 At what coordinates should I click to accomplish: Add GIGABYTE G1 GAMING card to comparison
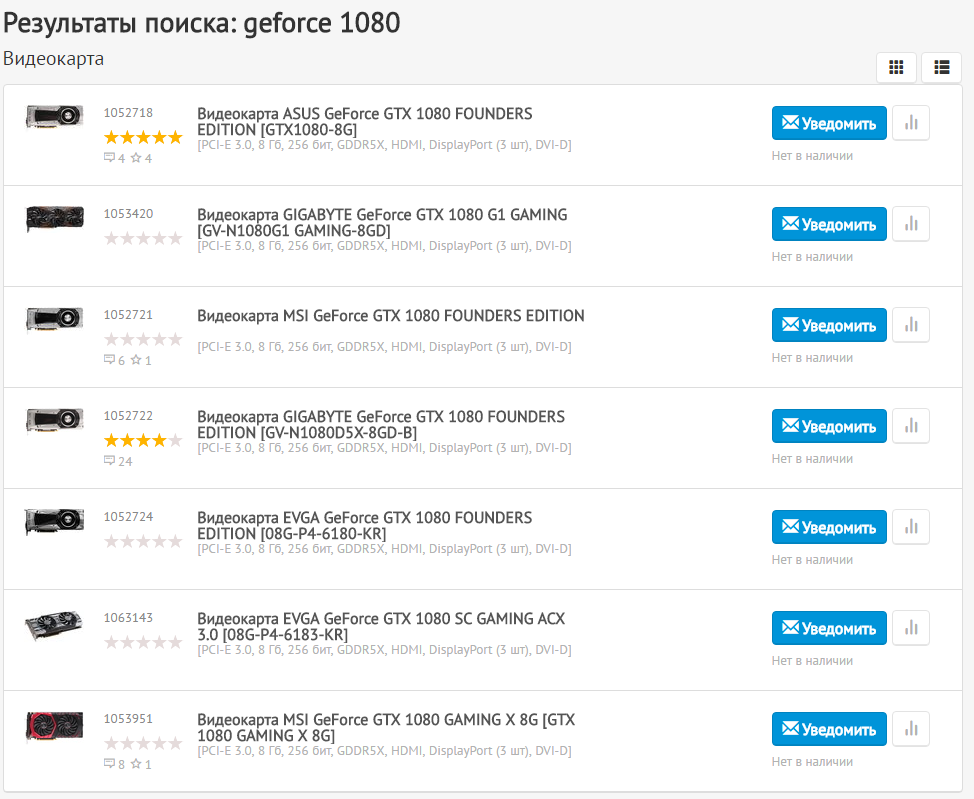click(911, 224)
